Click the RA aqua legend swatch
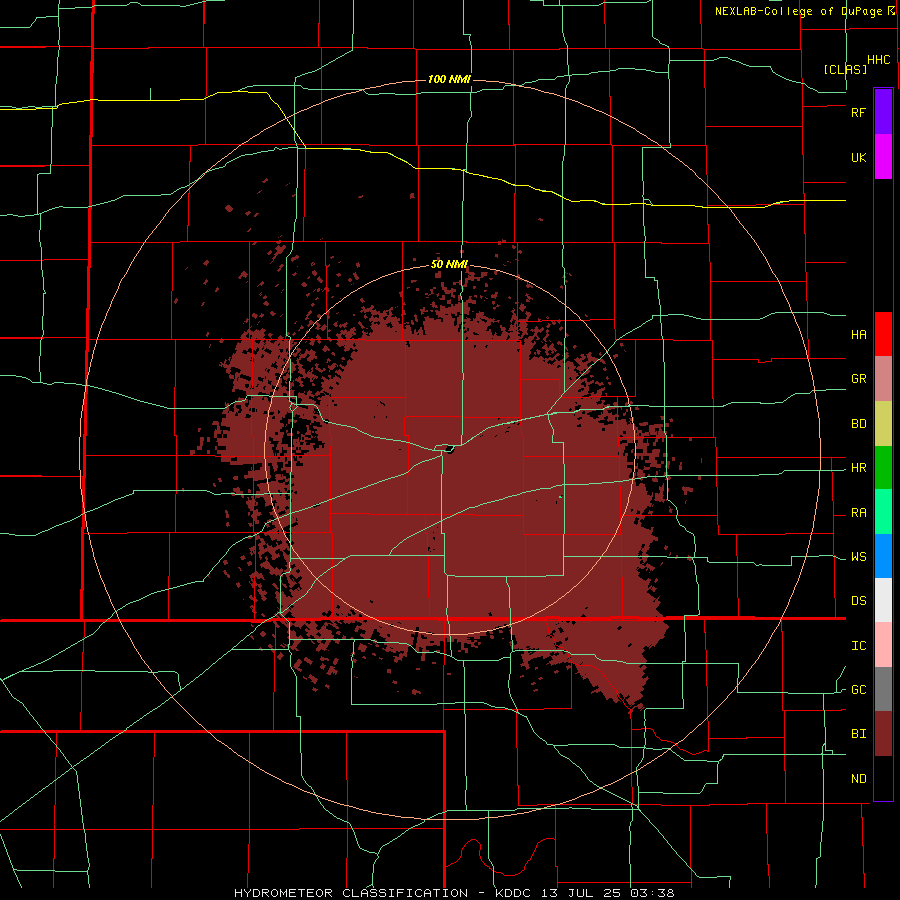The height and width of the screenshot is (900, 900). [x=883, y=512]
